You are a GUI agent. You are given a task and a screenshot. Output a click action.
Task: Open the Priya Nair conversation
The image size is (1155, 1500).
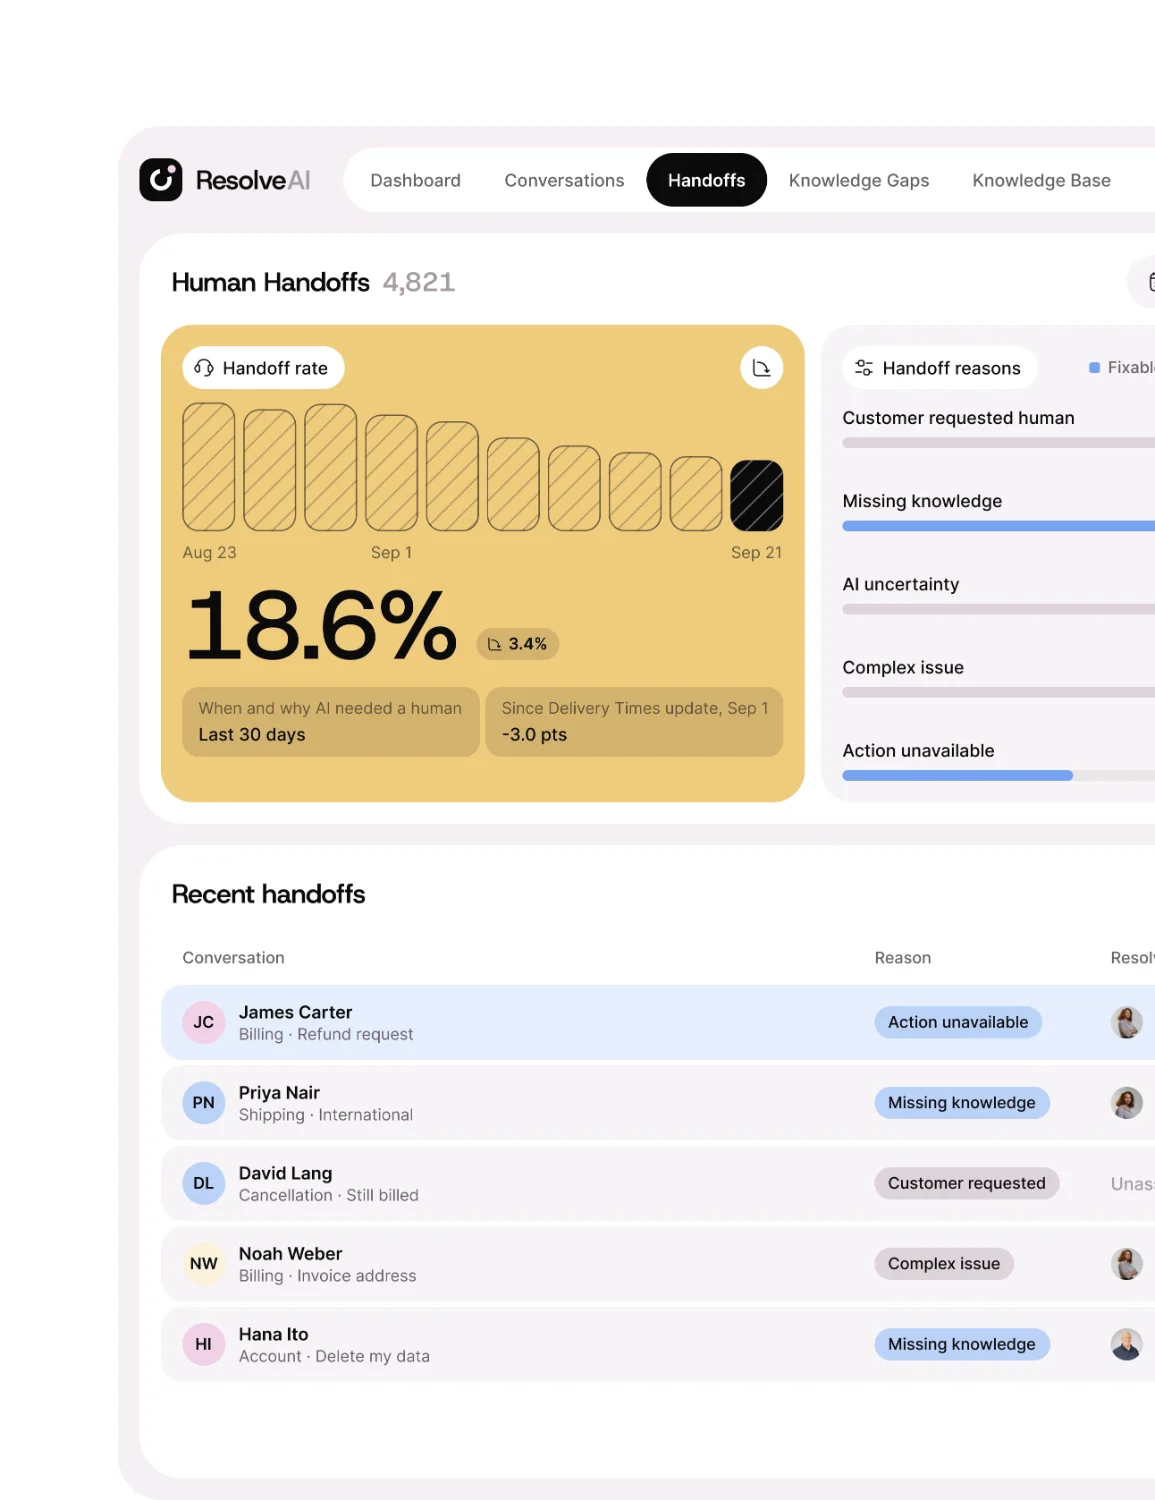(x=658, y=1103)
